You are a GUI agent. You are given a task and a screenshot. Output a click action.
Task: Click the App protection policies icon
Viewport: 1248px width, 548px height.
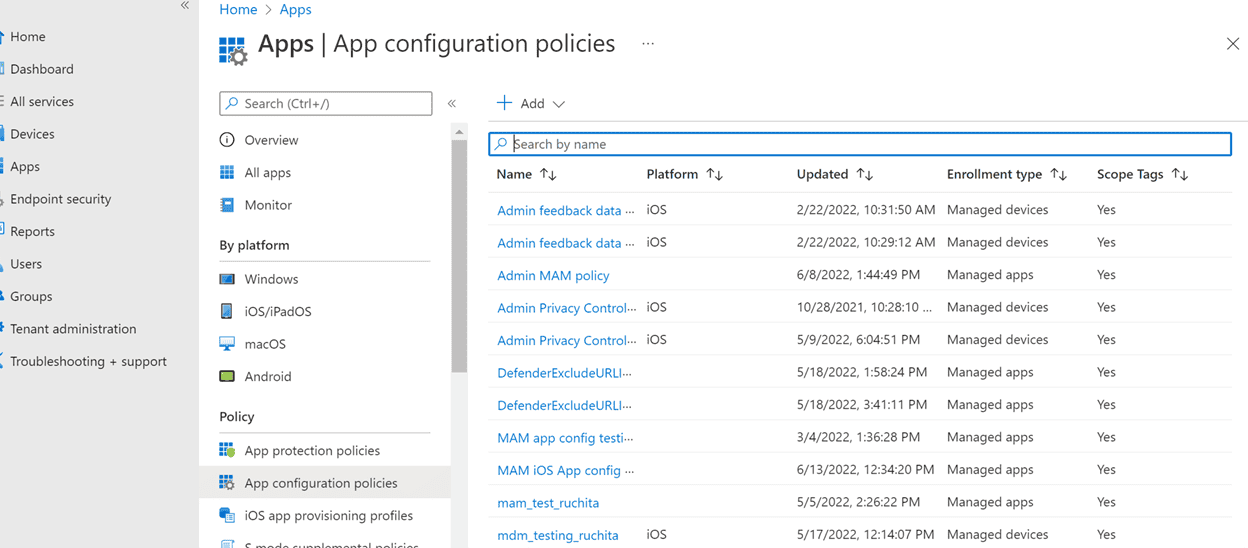(x=227, y=451)
